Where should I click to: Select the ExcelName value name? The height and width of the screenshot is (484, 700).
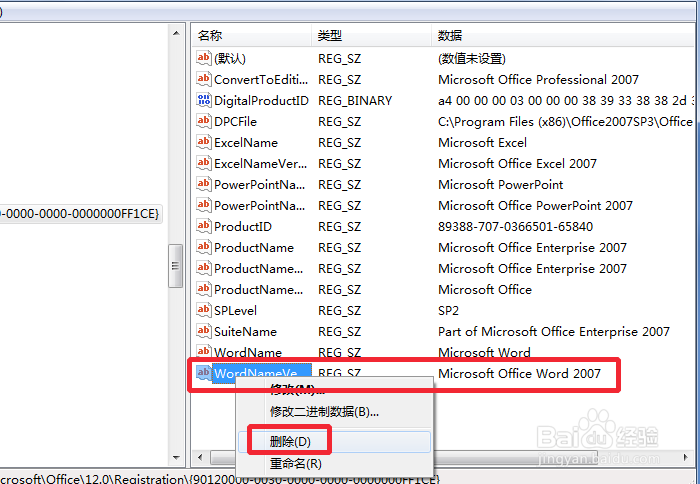point(246,142)
